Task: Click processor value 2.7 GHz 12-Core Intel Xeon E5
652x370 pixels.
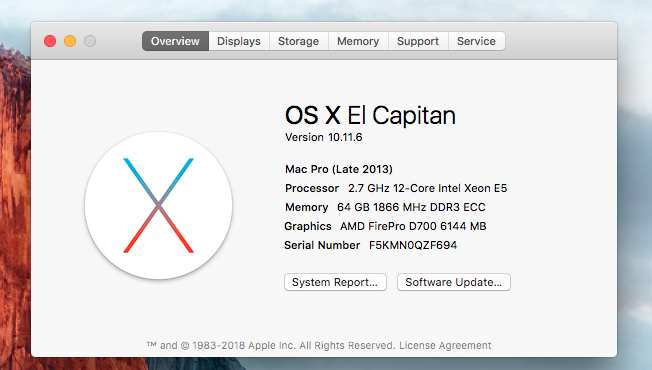Action: click(427, 188)
